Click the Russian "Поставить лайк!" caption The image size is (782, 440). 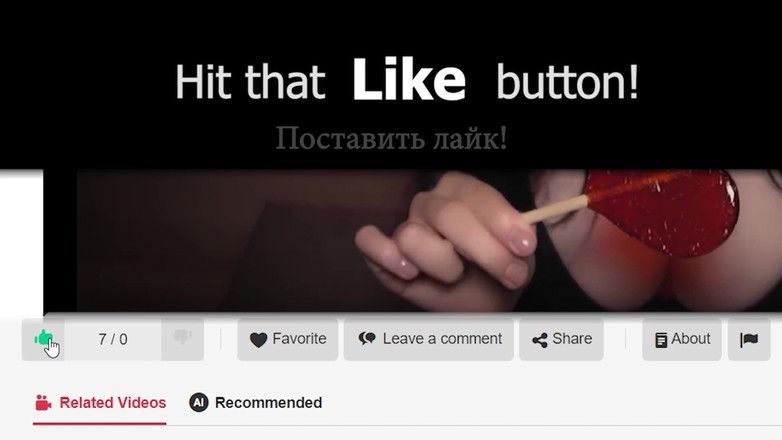391,138
